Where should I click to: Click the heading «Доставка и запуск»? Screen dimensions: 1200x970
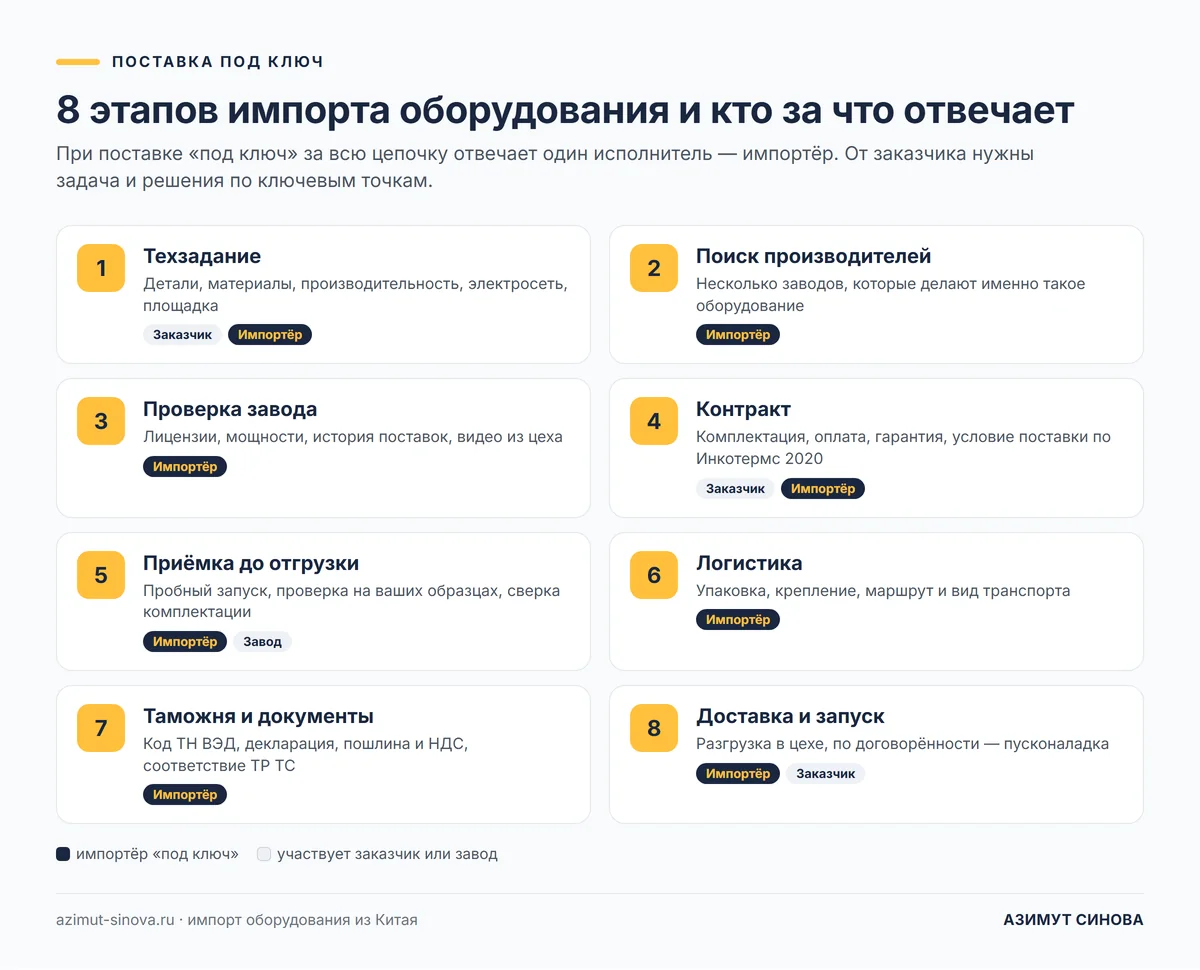(790, 716)
